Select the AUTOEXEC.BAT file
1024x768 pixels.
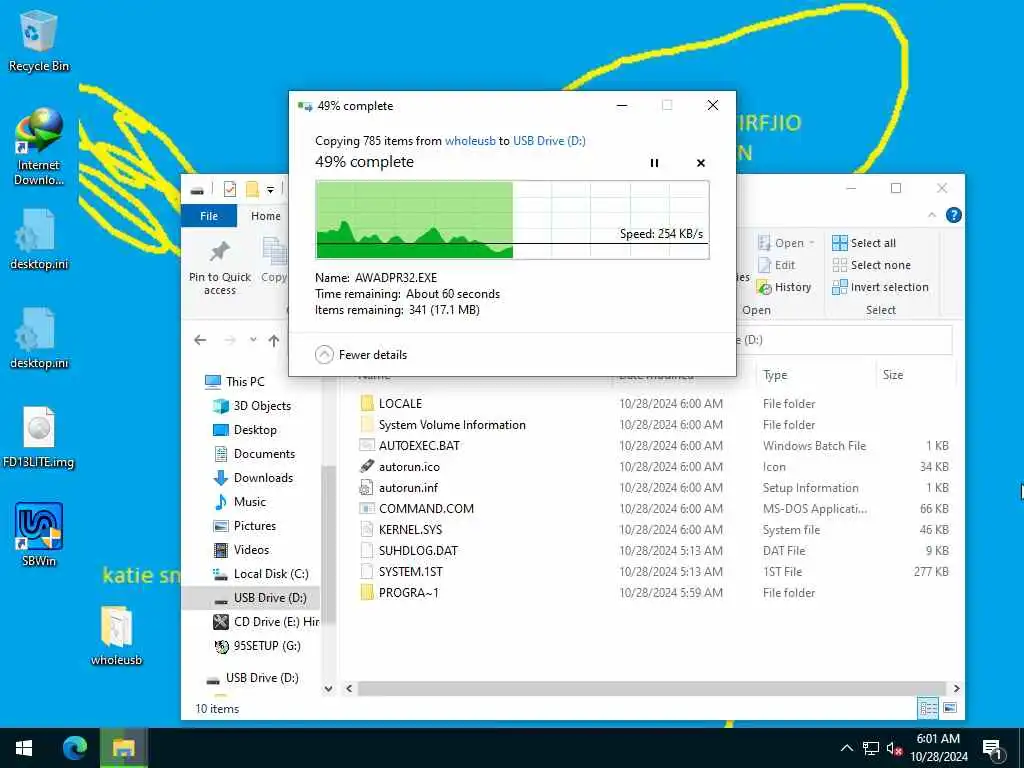point(419,445)
